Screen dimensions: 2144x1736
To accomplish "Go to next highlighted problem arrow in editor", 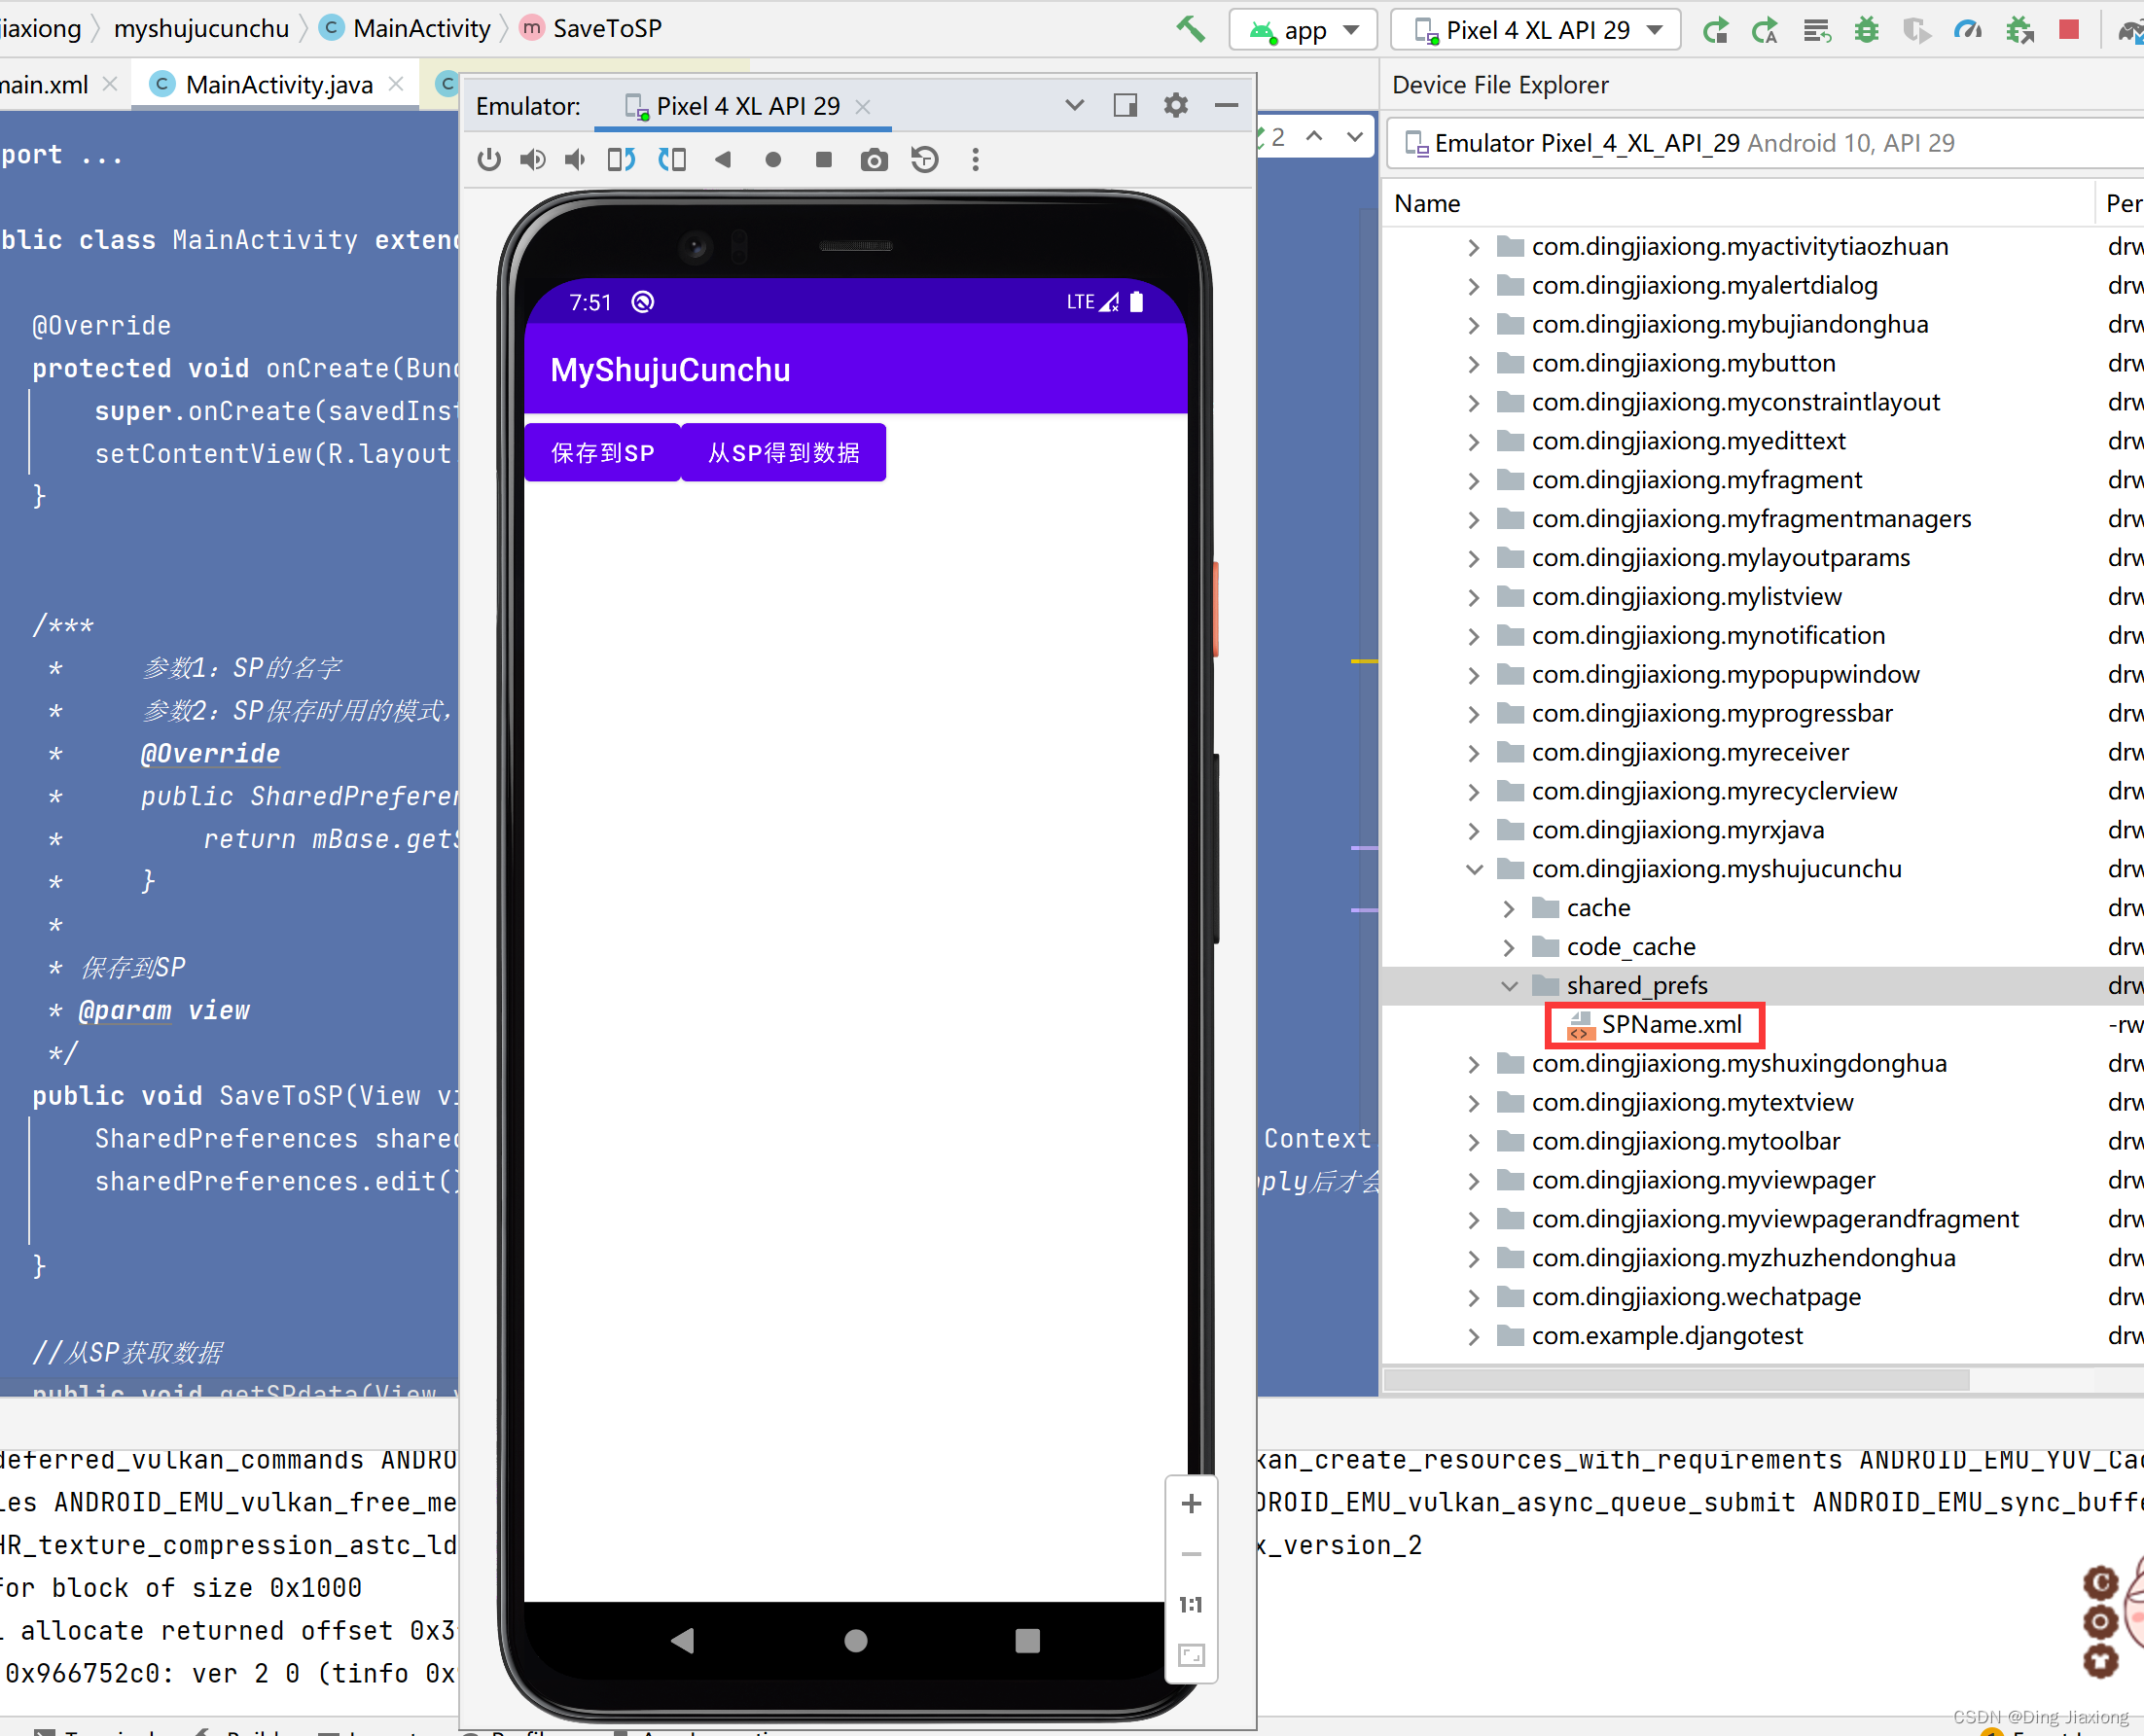I will (1355, 136).
